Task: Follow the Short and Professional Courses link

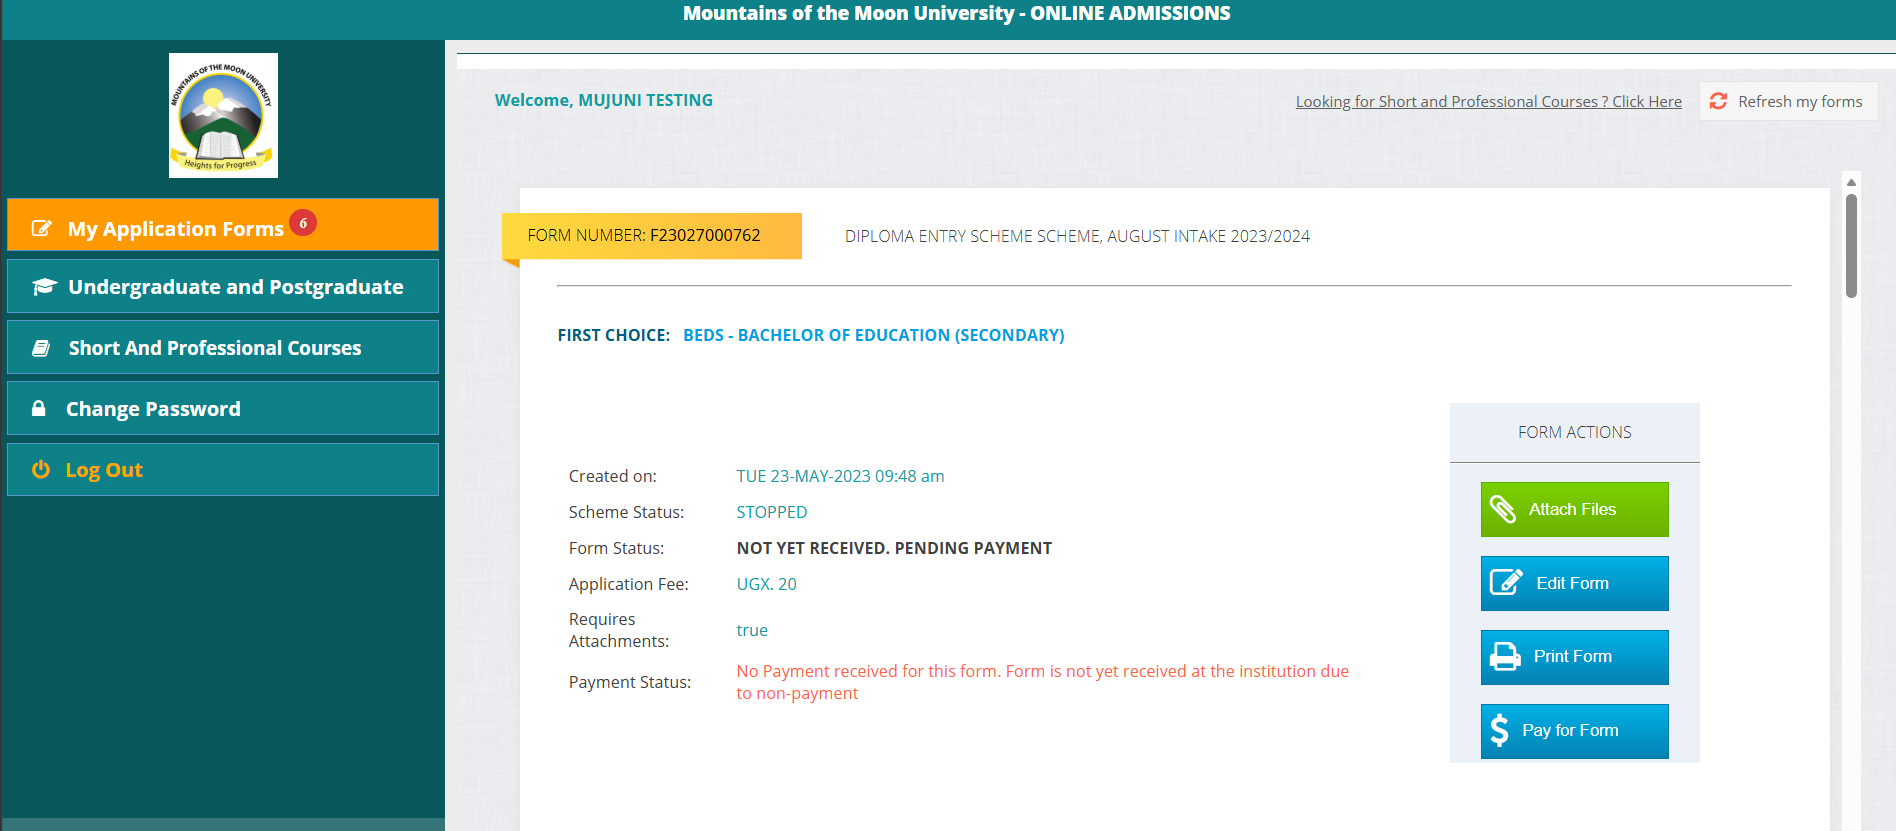Action: click(x=1488, y=102)
